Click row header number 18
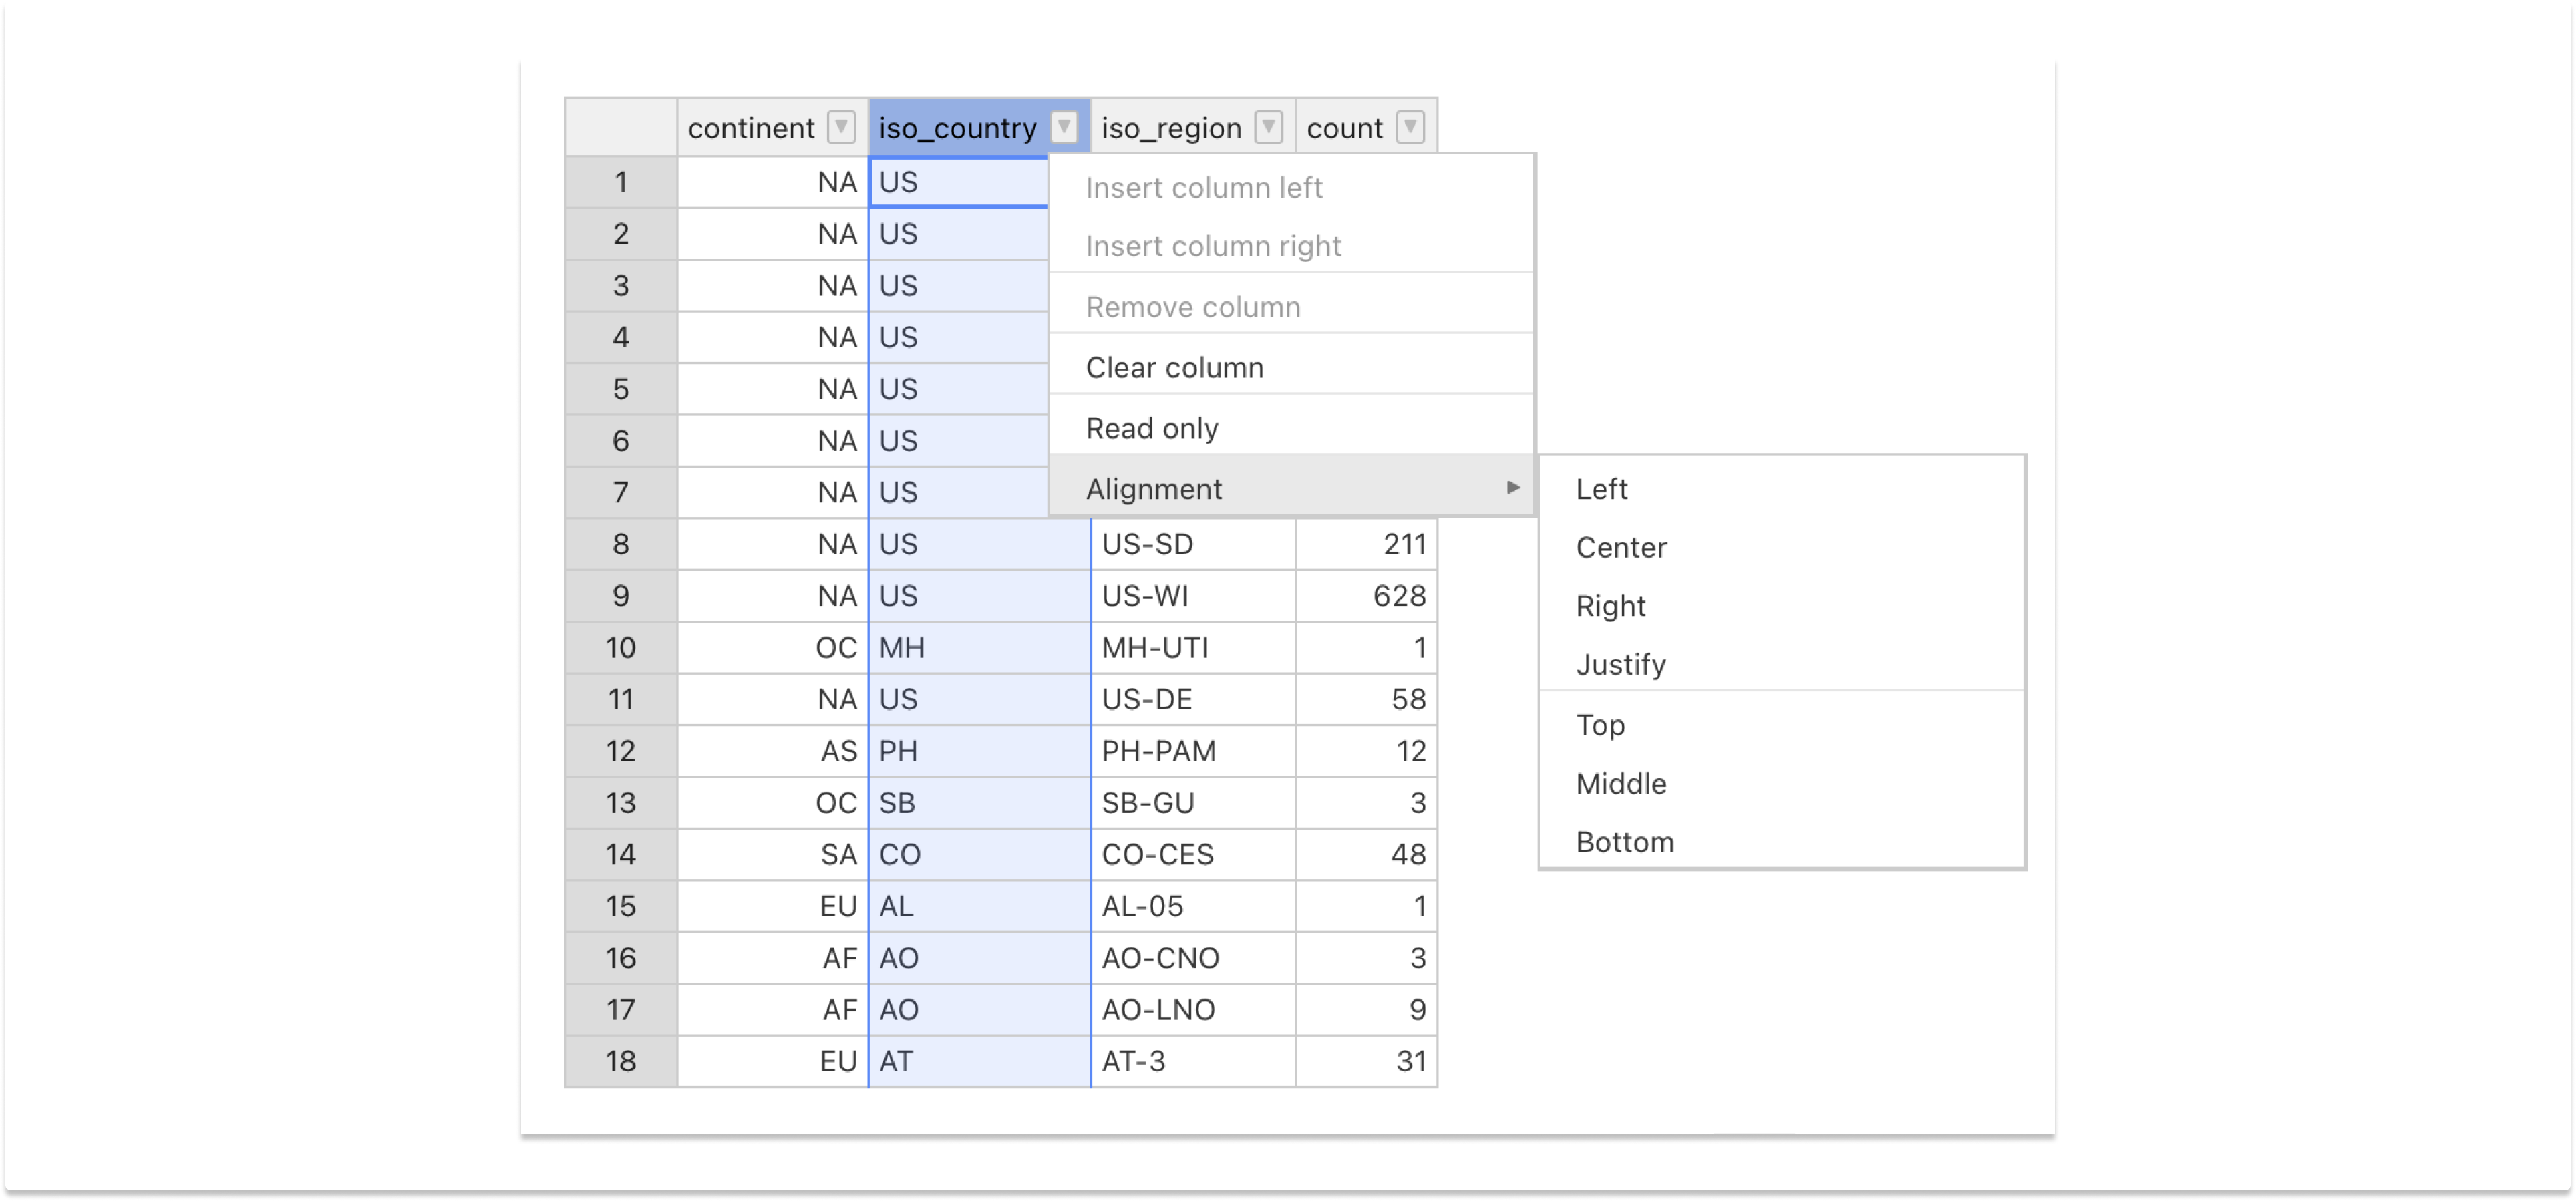 [620, 1061]
